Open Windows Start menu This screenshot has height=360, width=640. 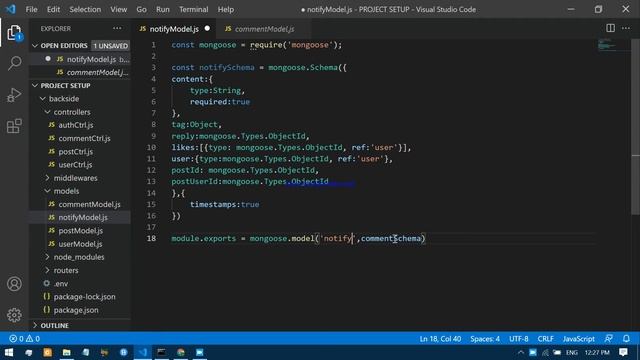pyautogui.click(x=9, y=352)
